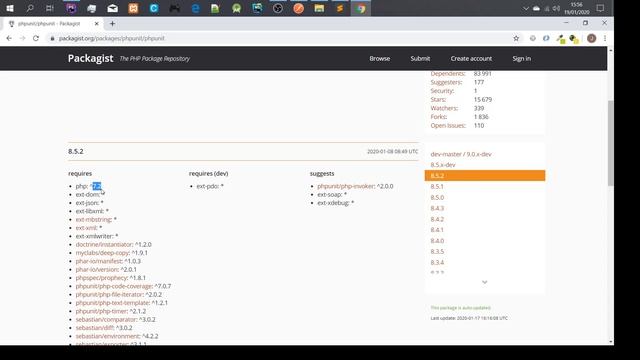Open the Windows notification center

point(600,8)
